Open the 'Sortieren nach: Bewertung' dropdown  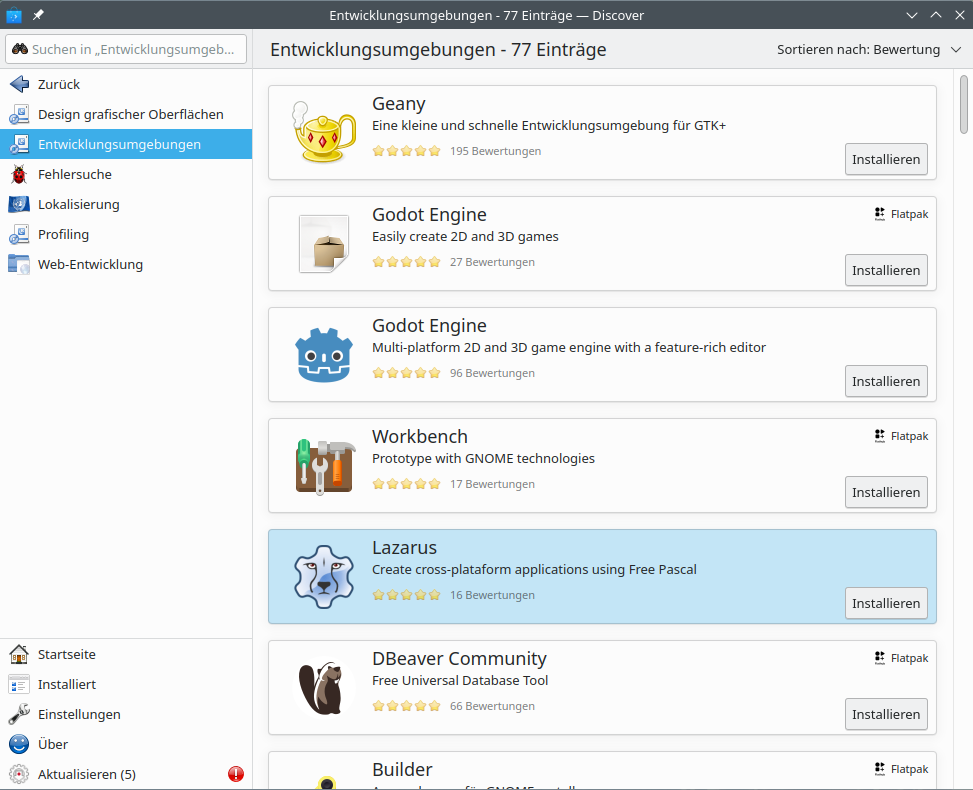pyautogui.click(x=866, y=50)
